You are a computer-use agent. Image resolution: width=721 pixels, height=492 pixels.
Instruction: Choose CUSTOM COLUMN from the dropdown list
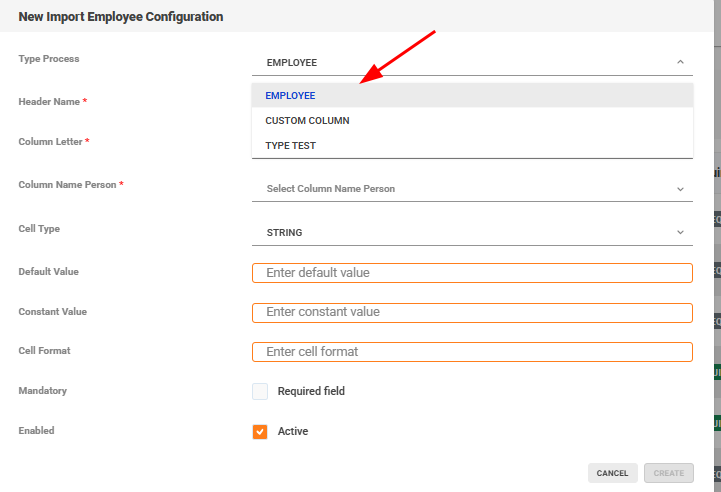click(307, 121)
